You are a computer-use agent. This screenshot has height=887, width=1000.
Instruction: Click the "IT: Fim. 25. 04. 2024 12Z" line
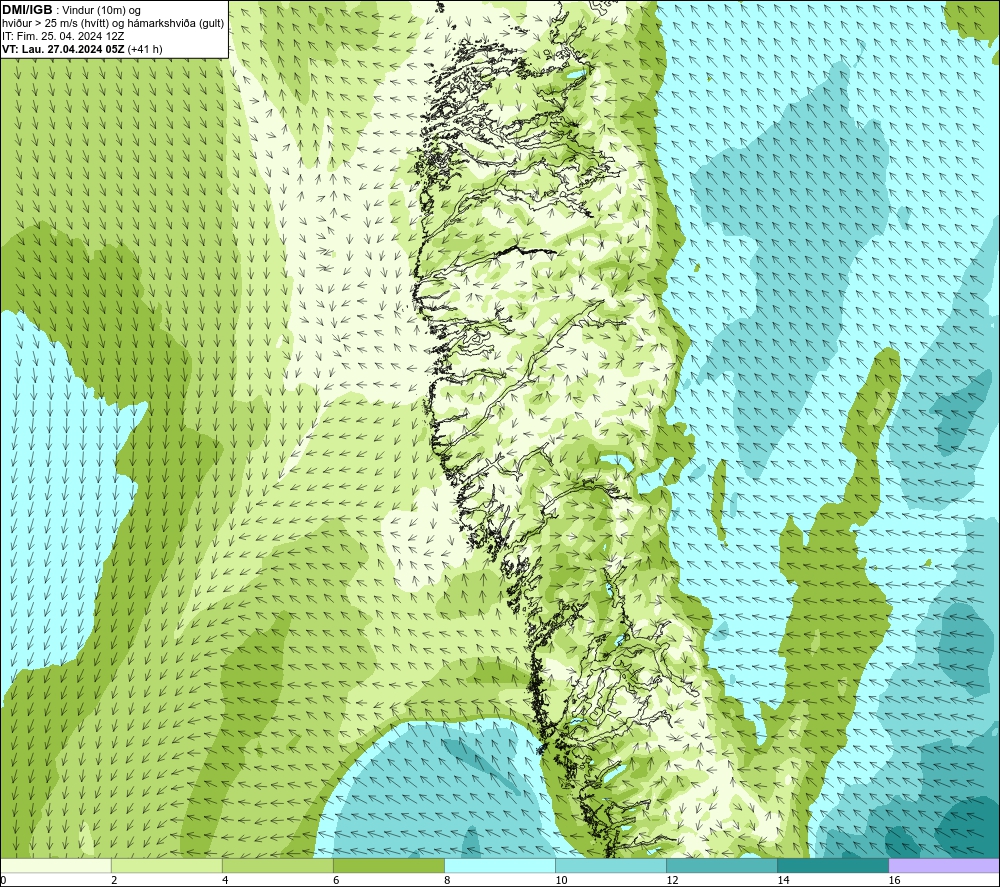tap(63, 36)
